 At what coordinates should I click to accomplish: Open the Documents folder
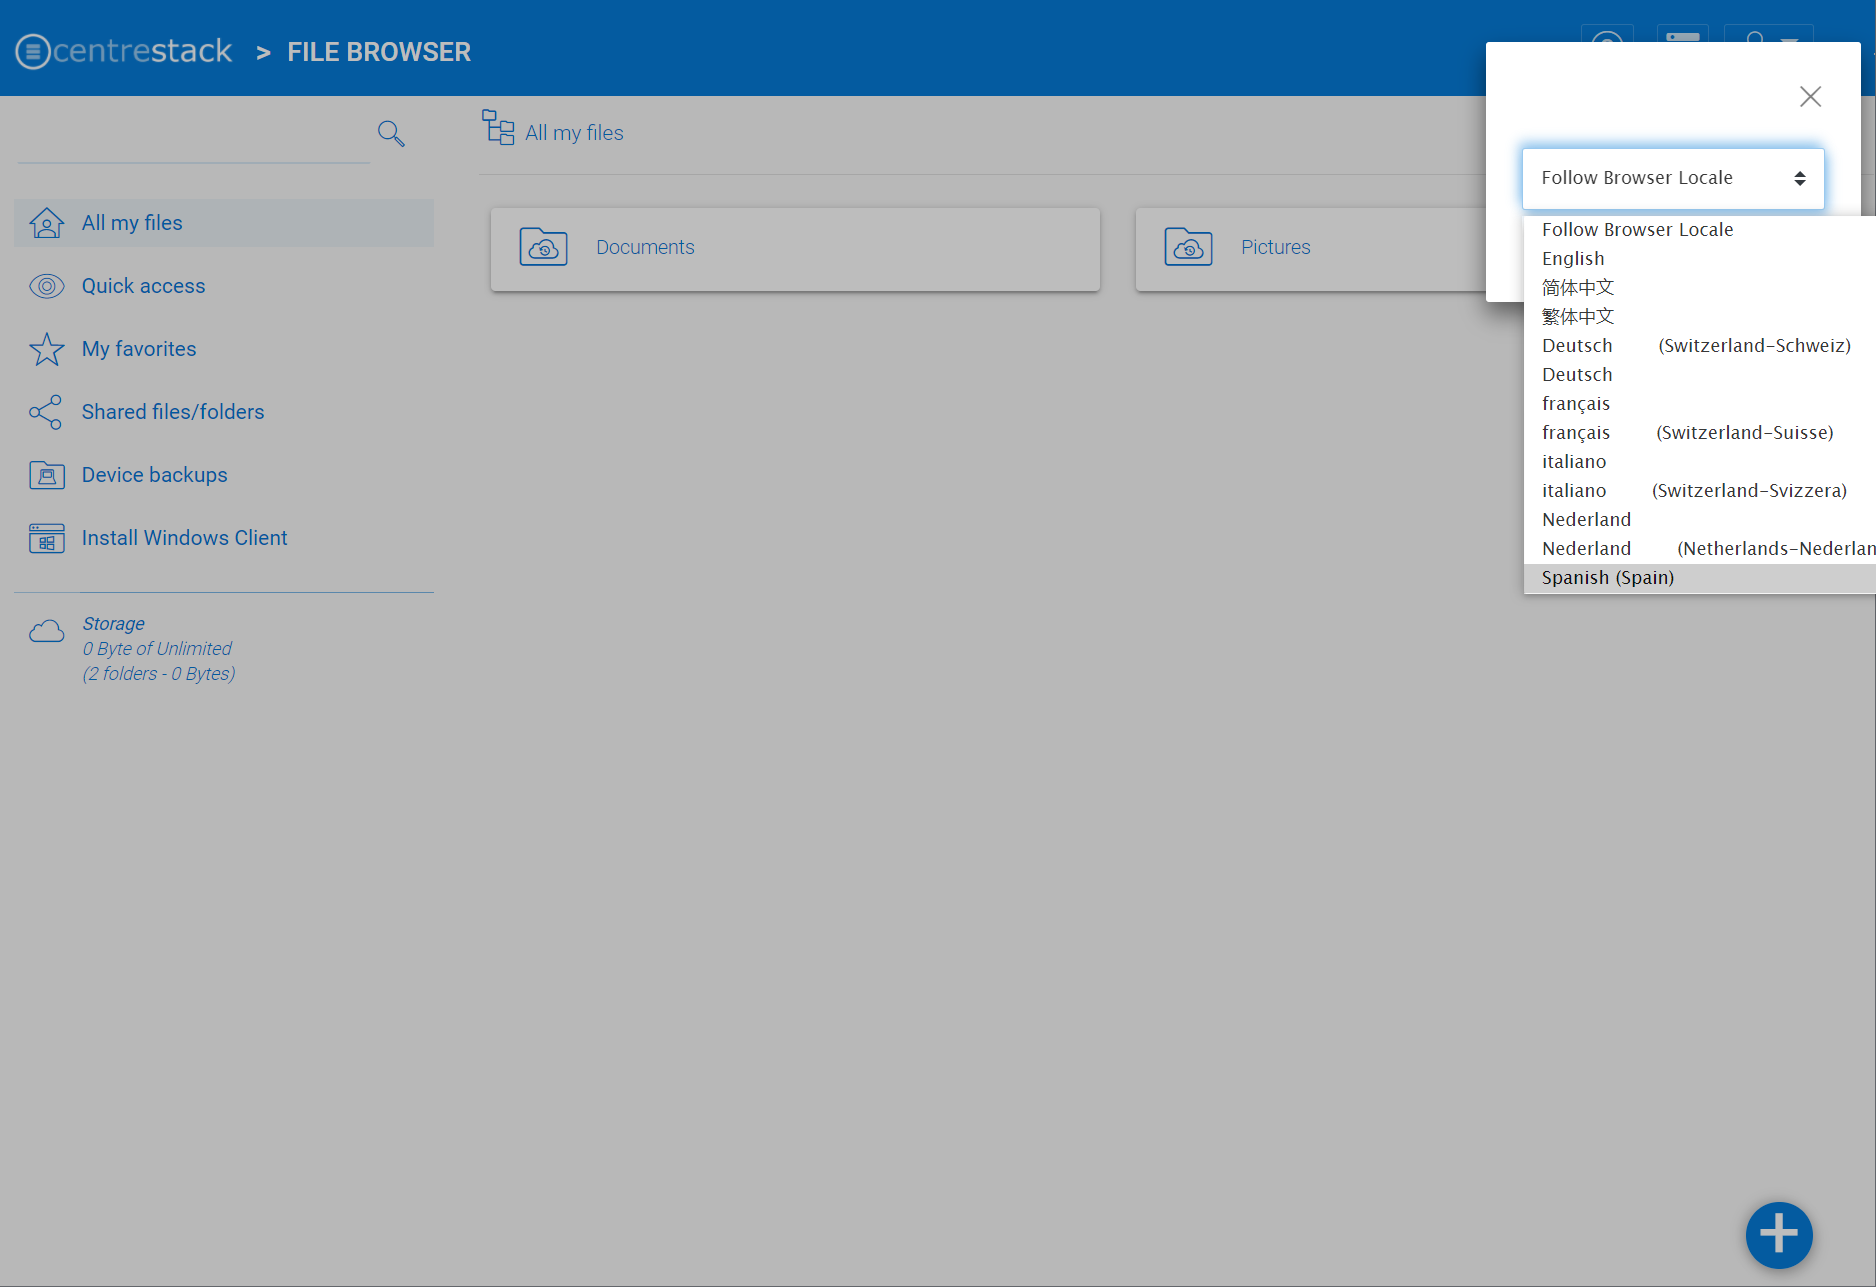coord(795,249)
